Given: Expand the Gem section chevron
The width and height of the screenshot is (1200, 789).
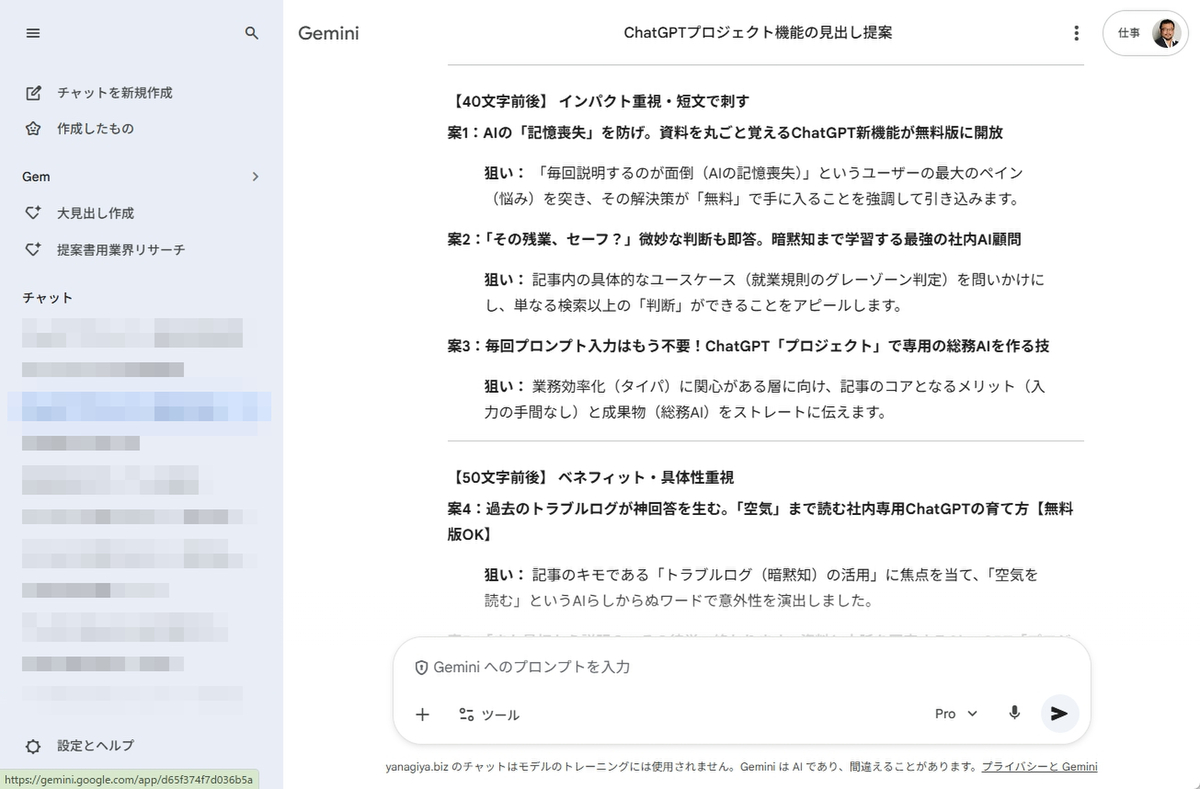Looking at the screenshot, I should [x=255, y=177].
